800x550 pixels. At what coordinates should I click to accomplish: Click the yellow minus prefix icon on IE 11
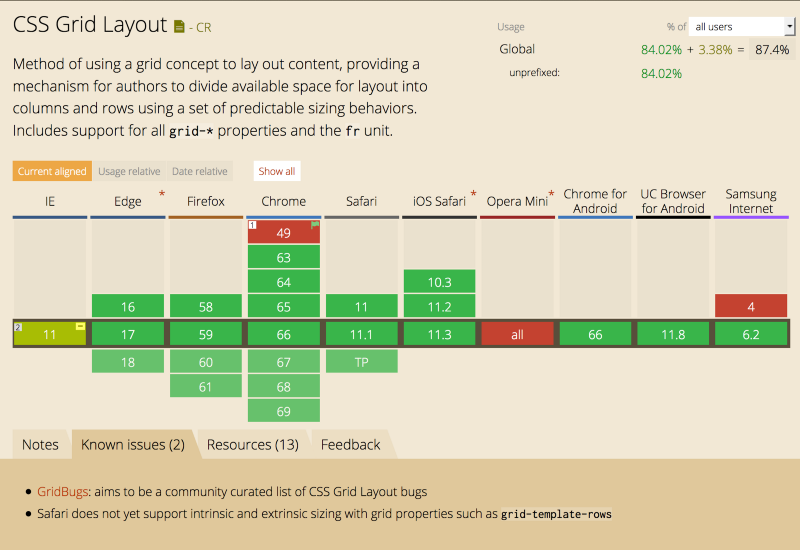pyautogui.click(x=80, y=326)
